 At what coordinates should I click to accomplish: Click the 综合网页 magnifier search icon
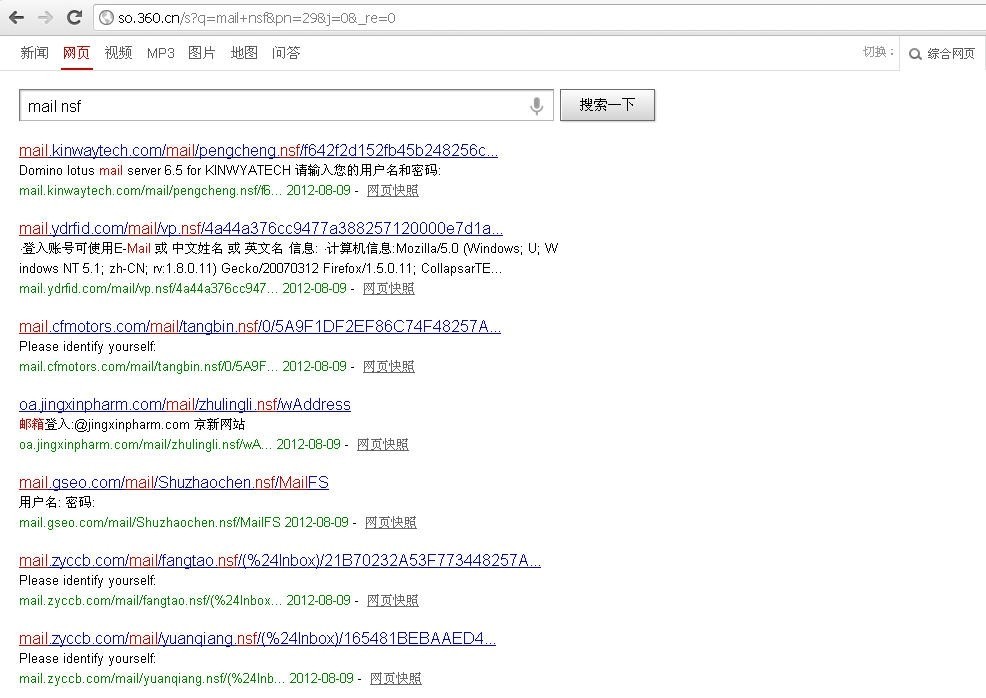915,54
